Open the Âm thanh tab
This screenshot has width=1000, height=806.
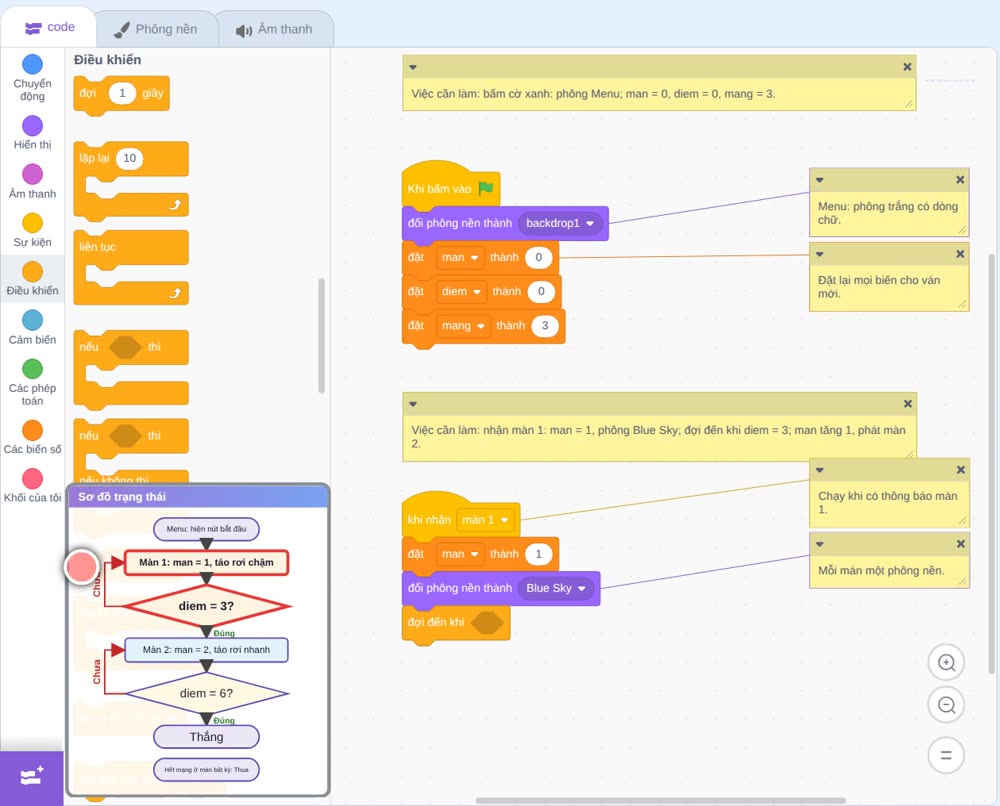(x=274, y=29)
